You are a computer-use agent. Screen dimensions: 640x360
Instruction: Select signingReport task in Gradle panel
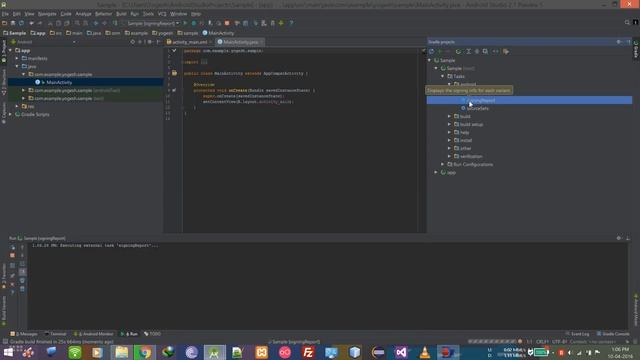(529, 100)
